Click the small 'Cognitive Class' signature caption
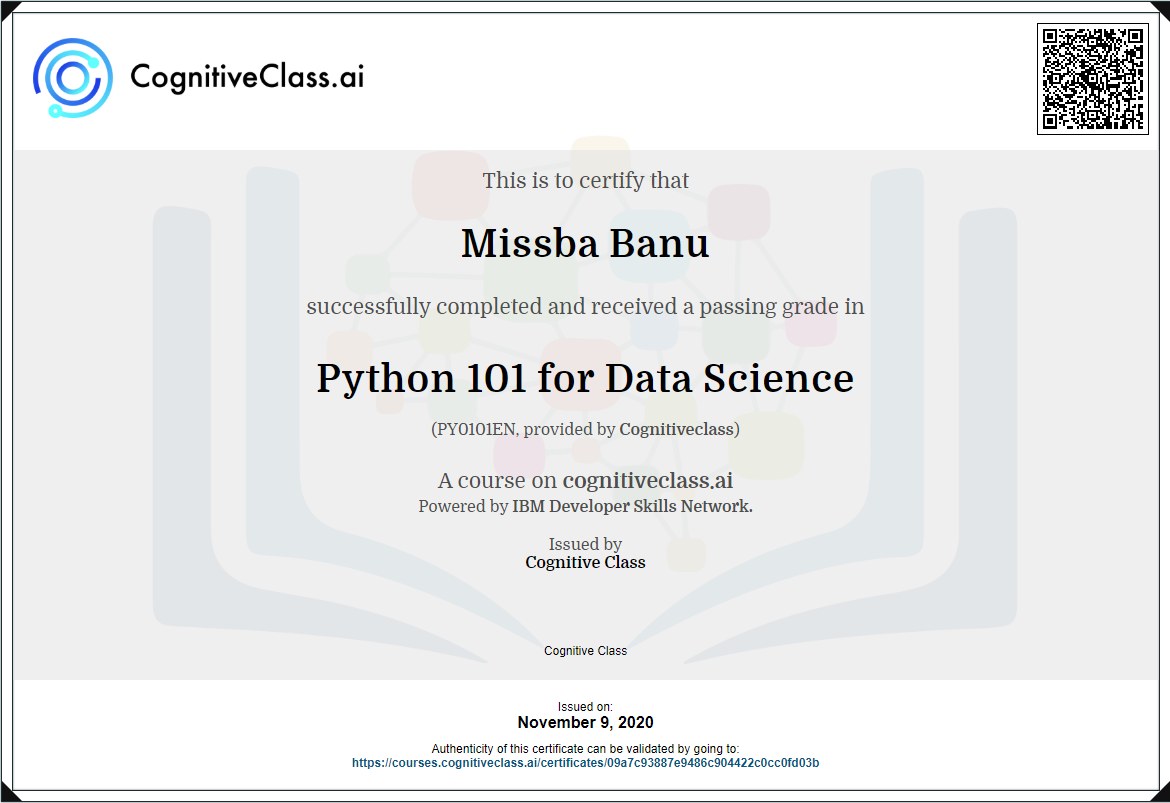Image resolution: width=1170 pixels, height=803 pixels. click(585, 651)
